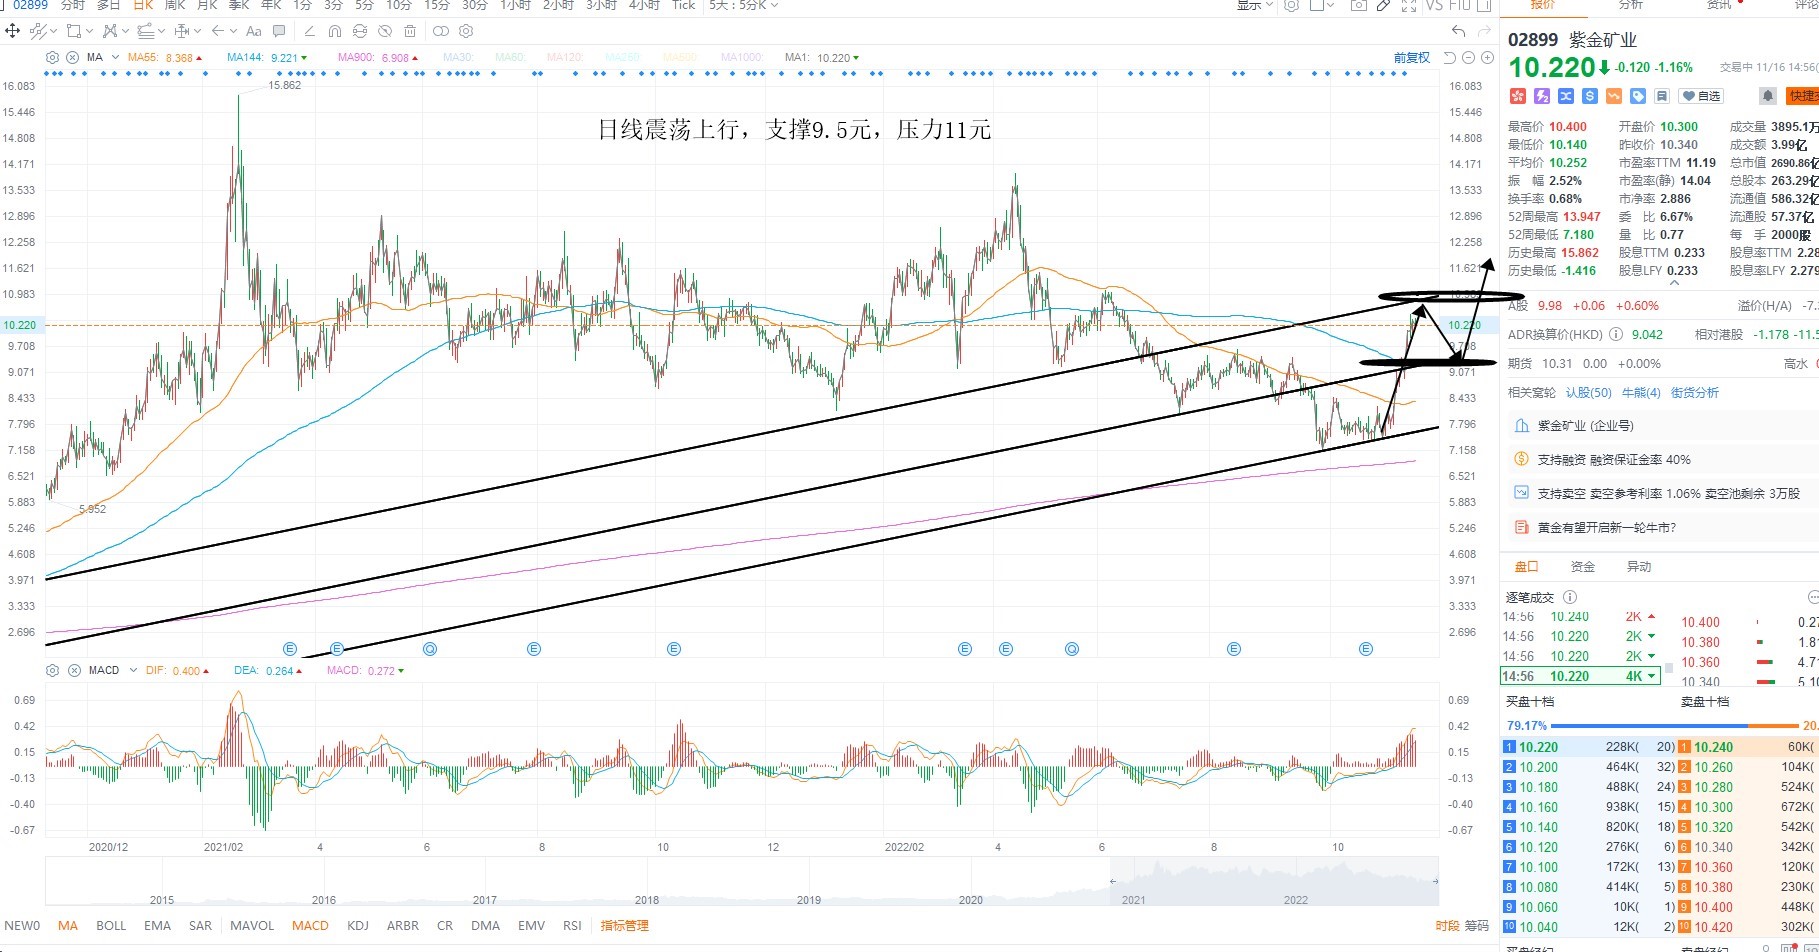Select the eraser pencil drawing tool
Screen dimensions: 1819x952
309,31
